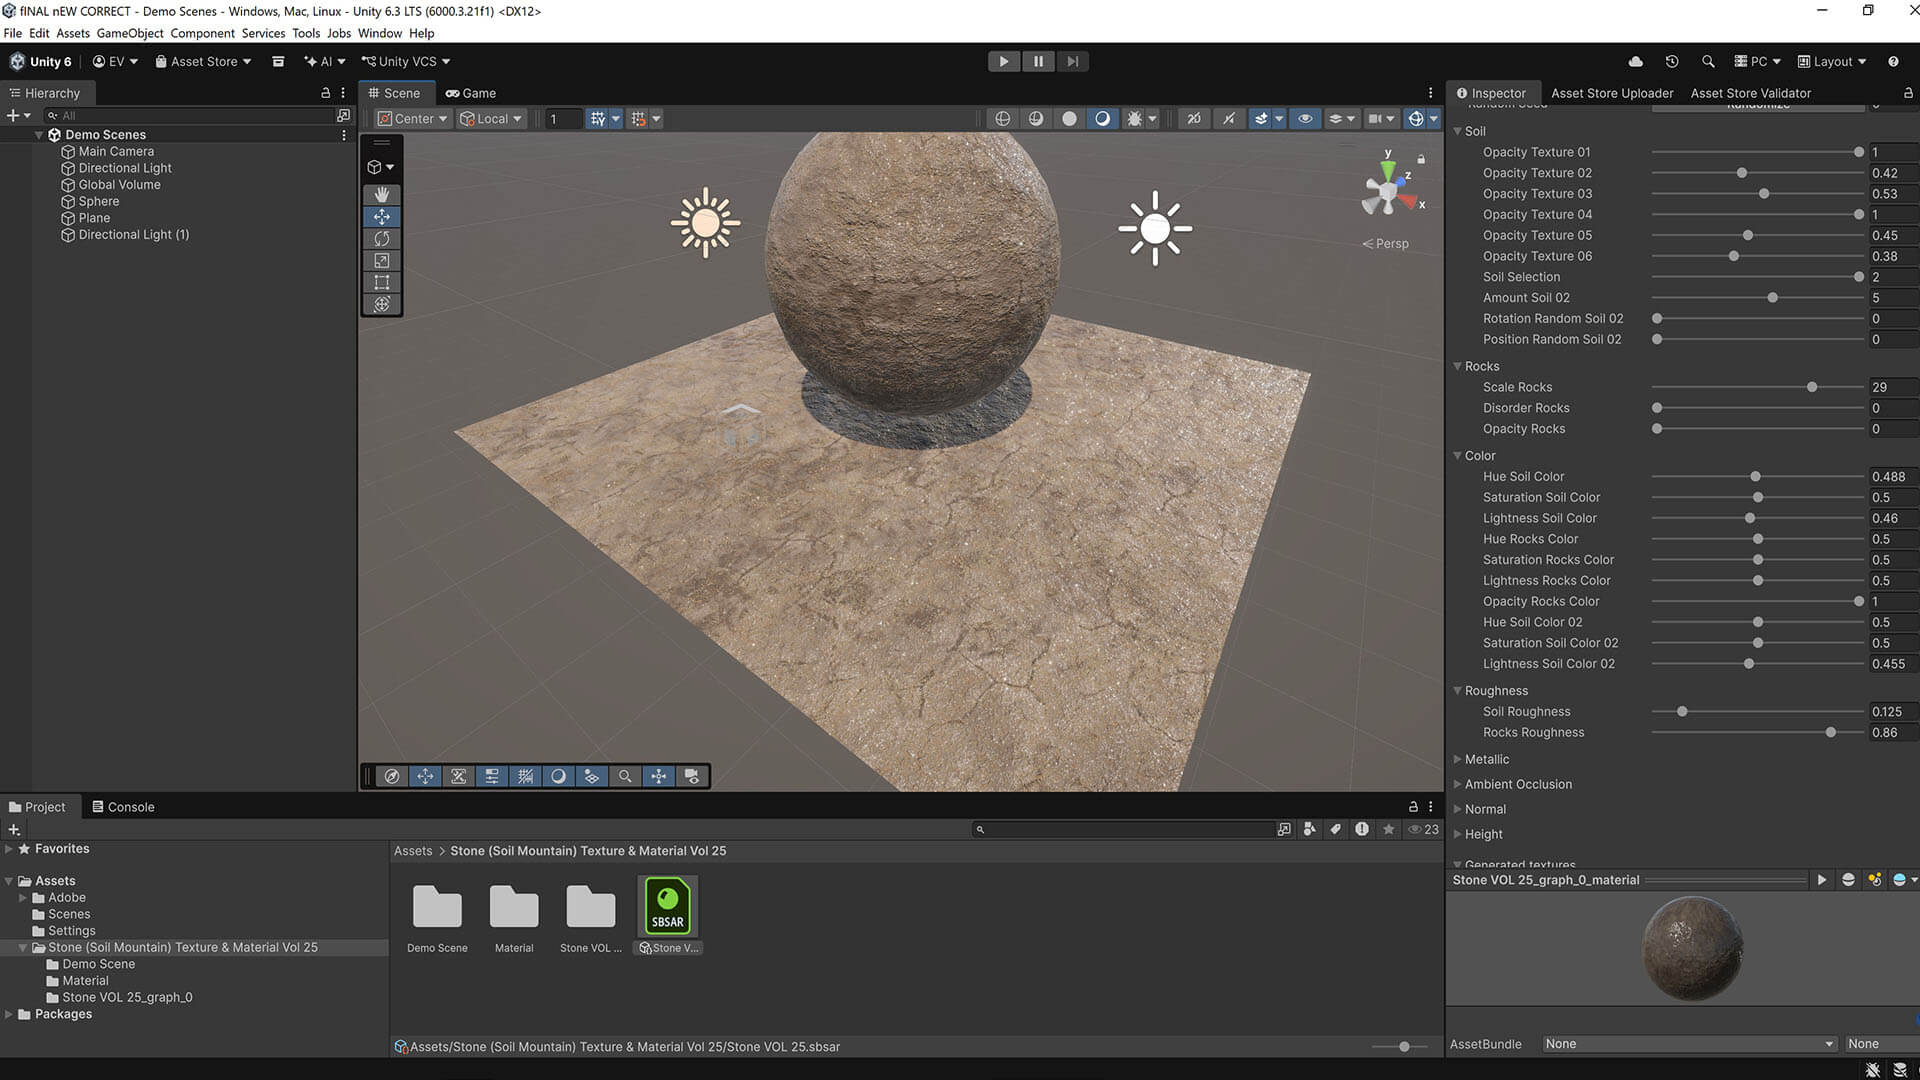Expand the Metallic section
This screenshot has height=1080, width=1920.
coord(1458,759)
